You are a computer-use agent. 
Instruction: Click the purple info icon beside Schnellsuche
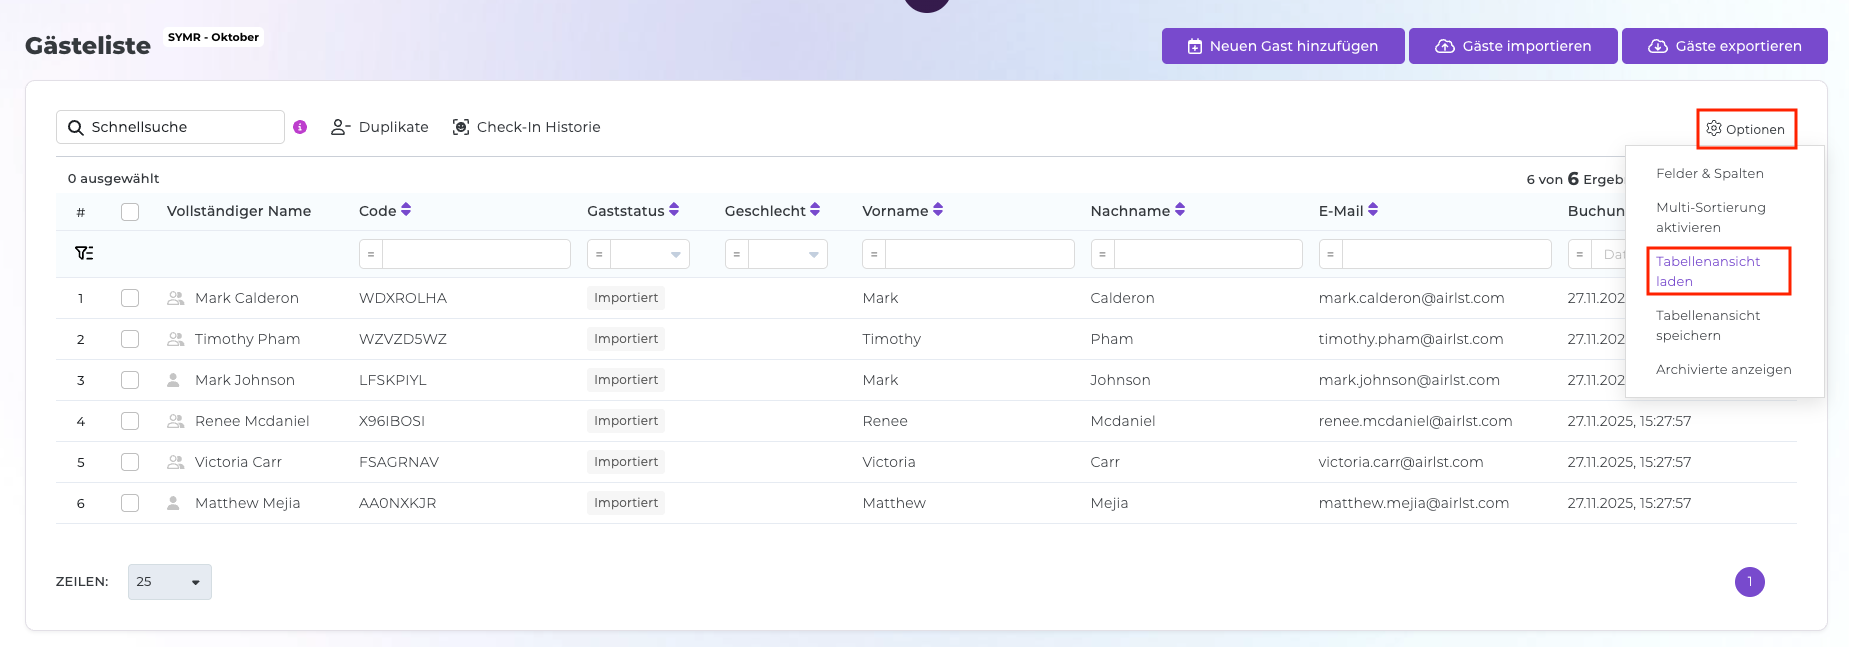(300, 127)
